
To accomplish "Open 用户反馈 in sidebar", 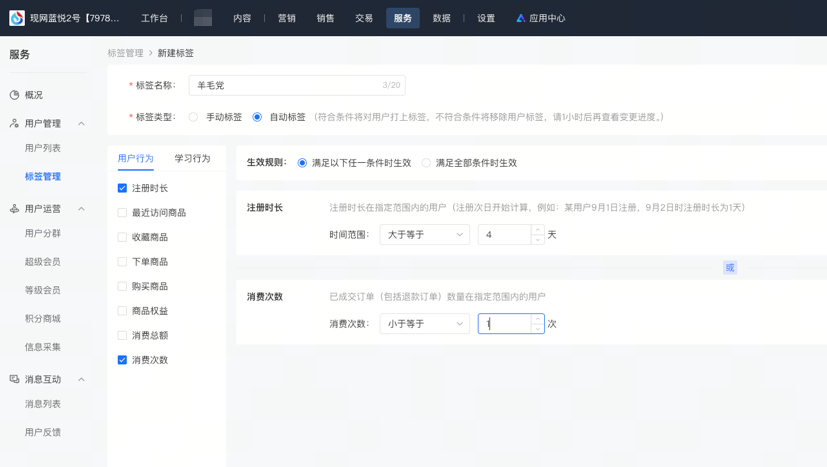I will (x=43, y=433).
